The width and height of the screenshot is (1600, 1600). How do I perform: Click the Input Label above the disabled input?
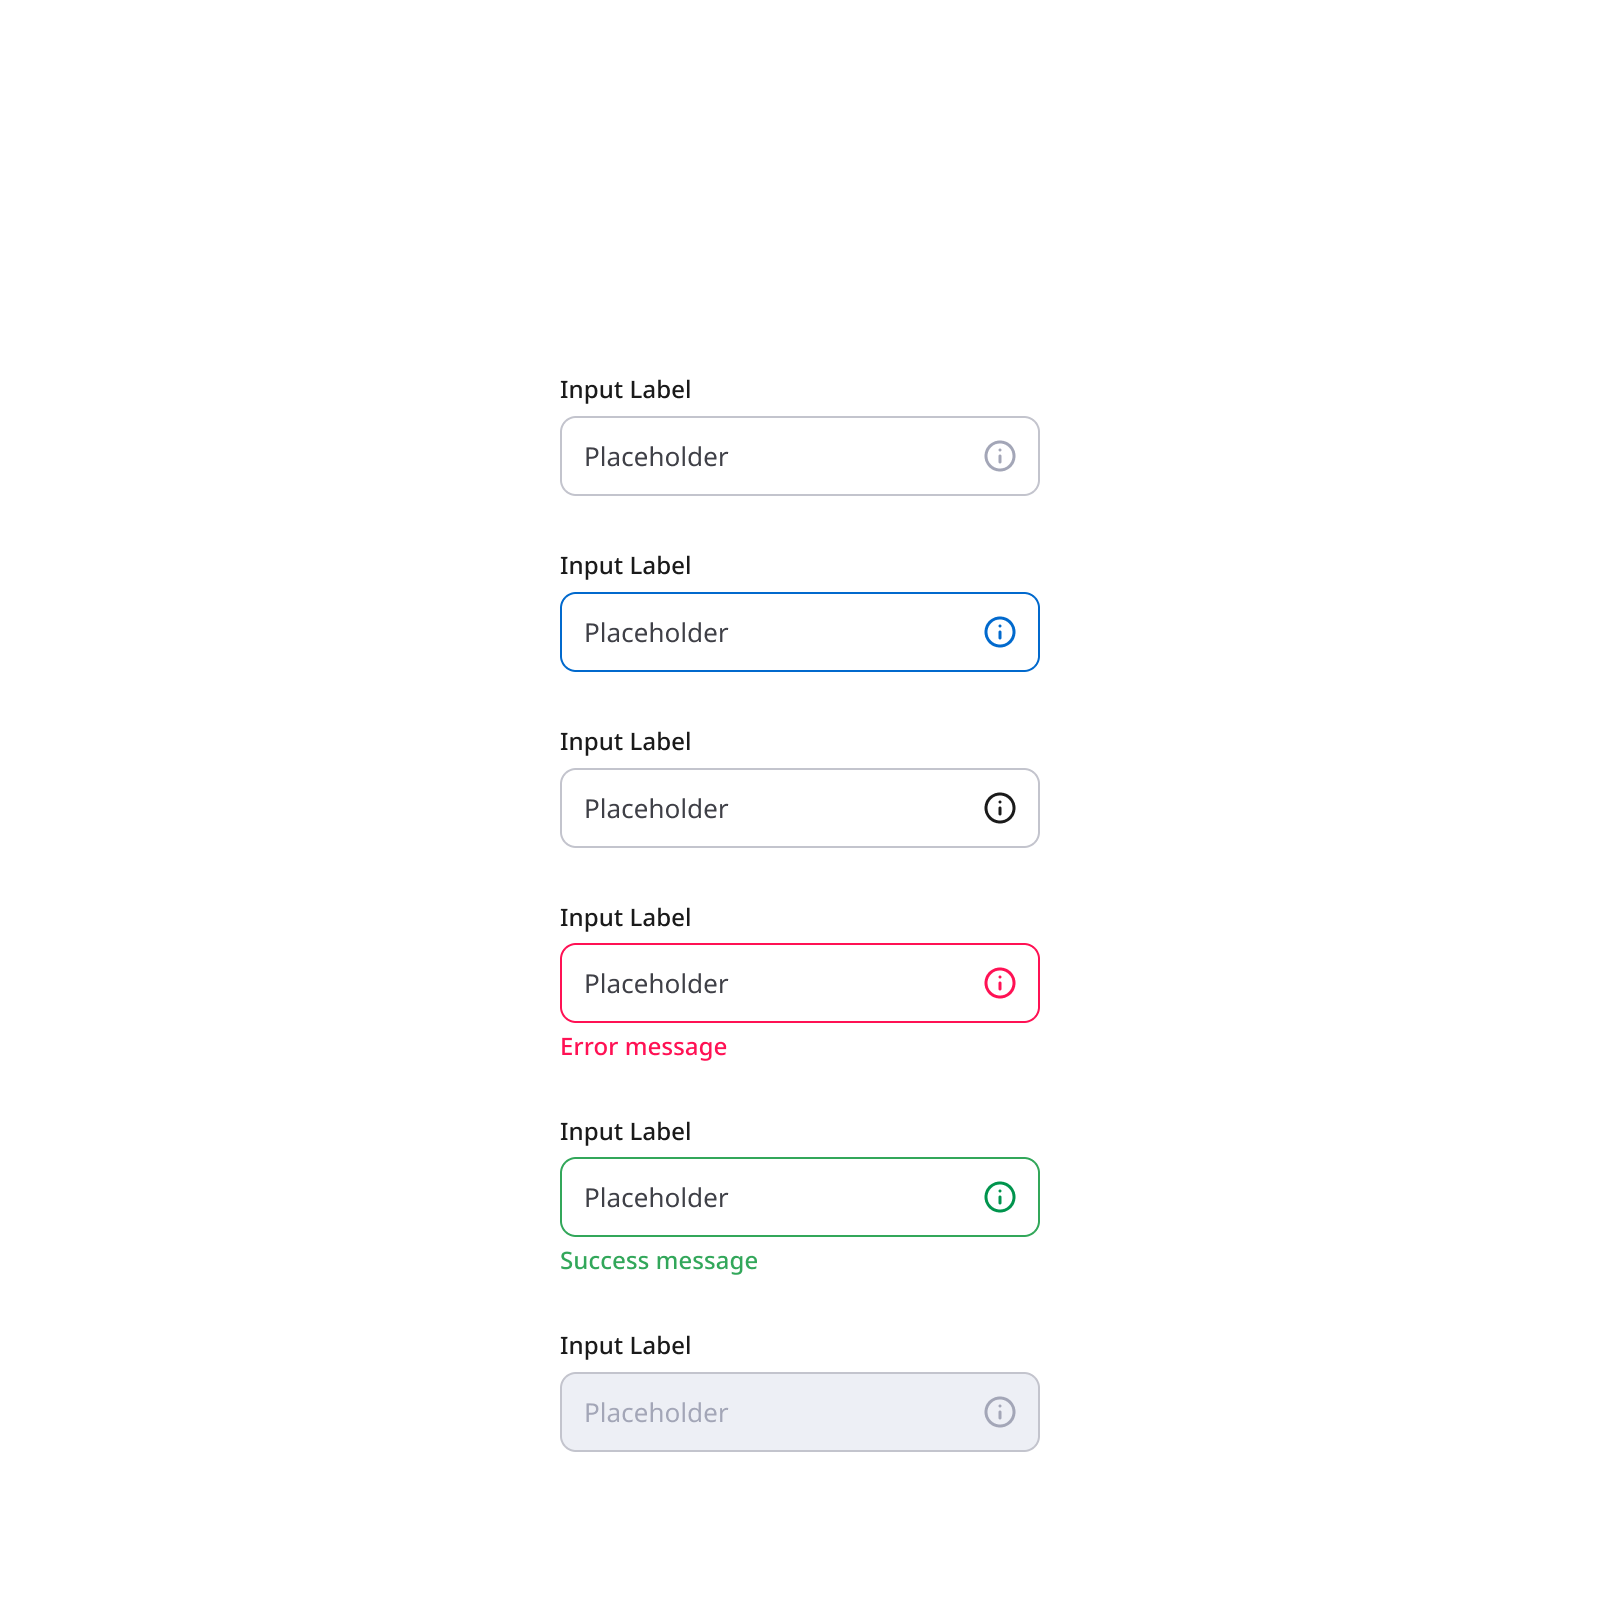tap(625, 1345)
